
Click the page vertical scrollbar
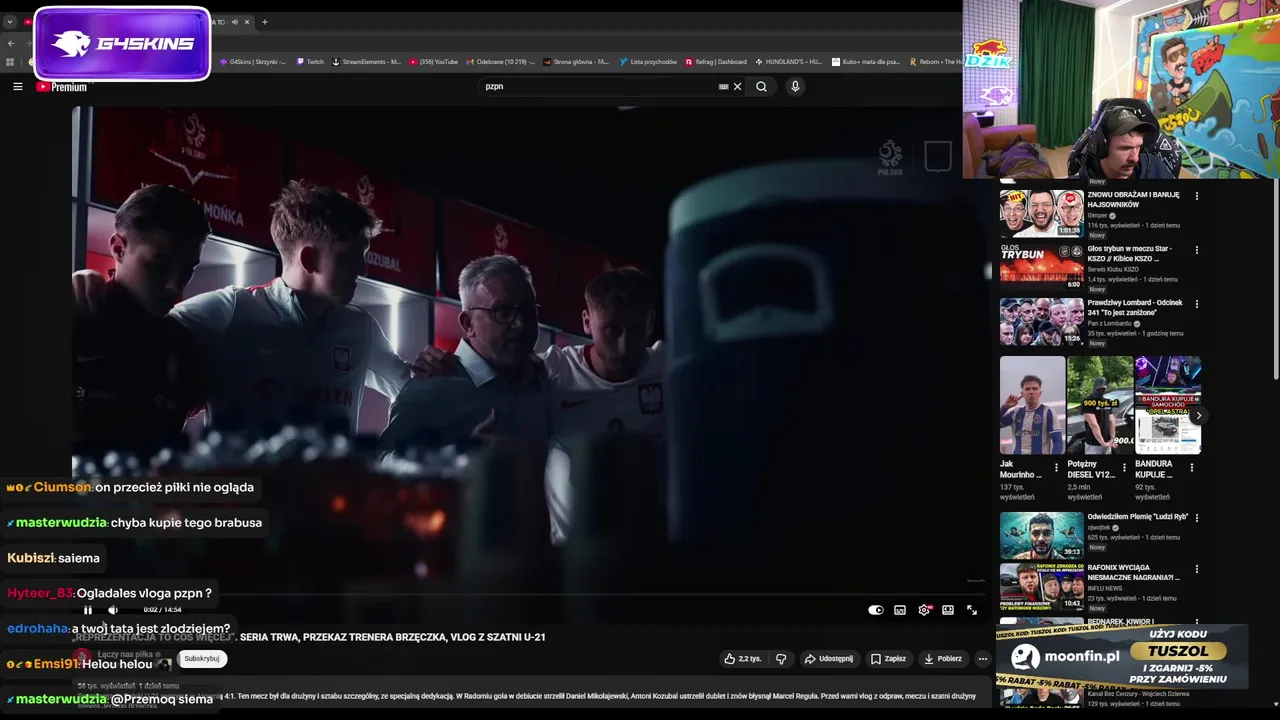click(x=1275, y=280)
